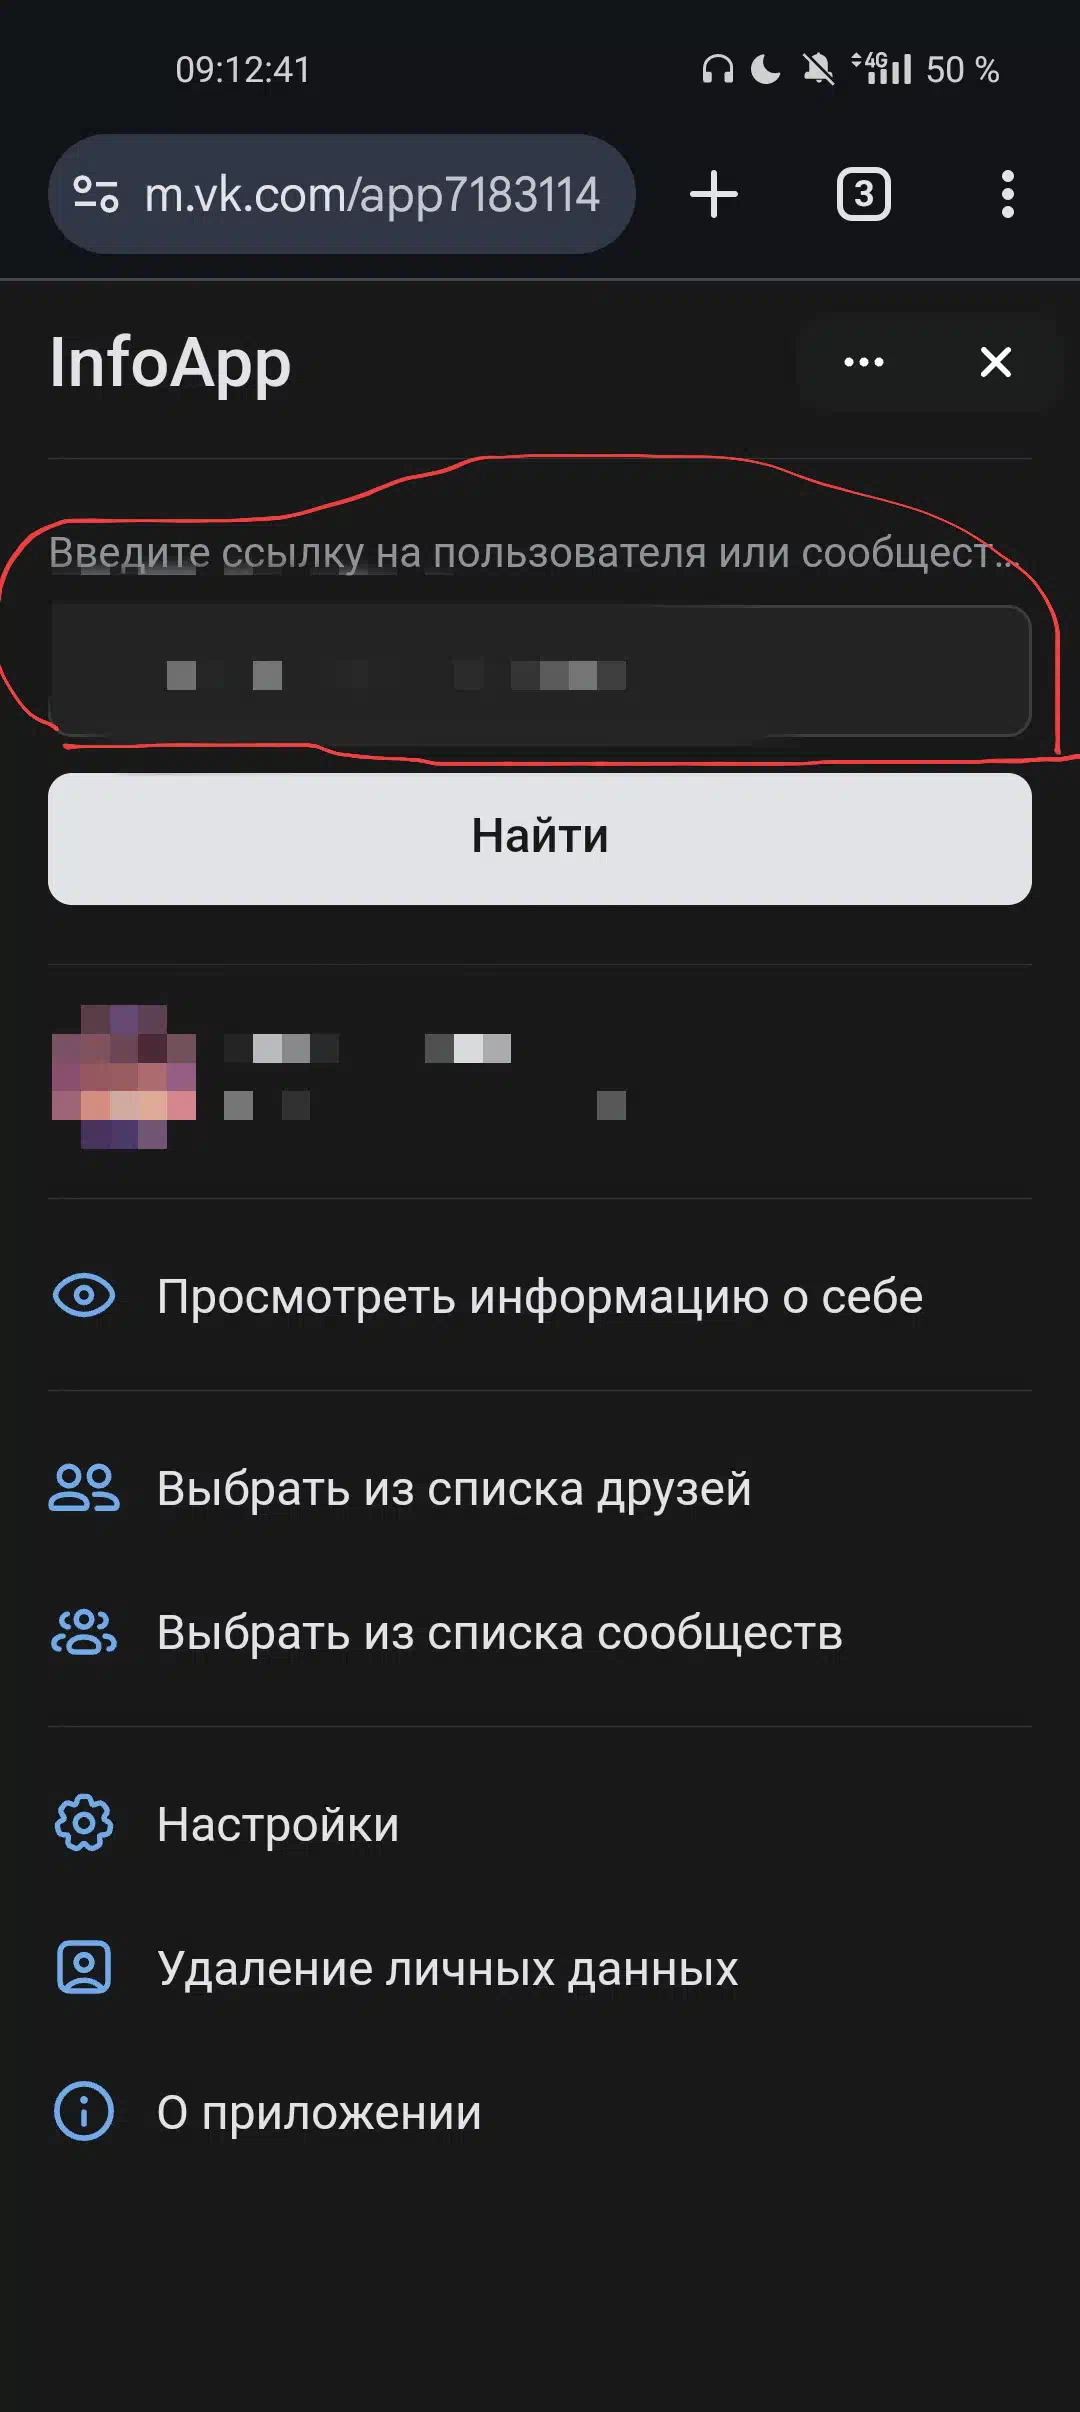The image size is (1080, 2412).
Task: Open a new browser tab with plus icon
Action: 713,194
